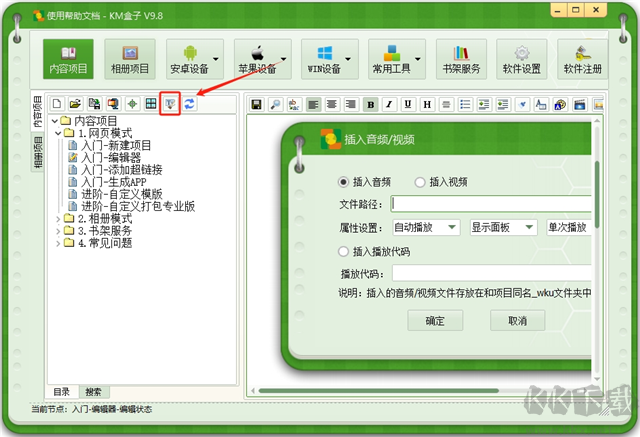
Task: Insert a bulleted list
Action: tap(465, 105)
